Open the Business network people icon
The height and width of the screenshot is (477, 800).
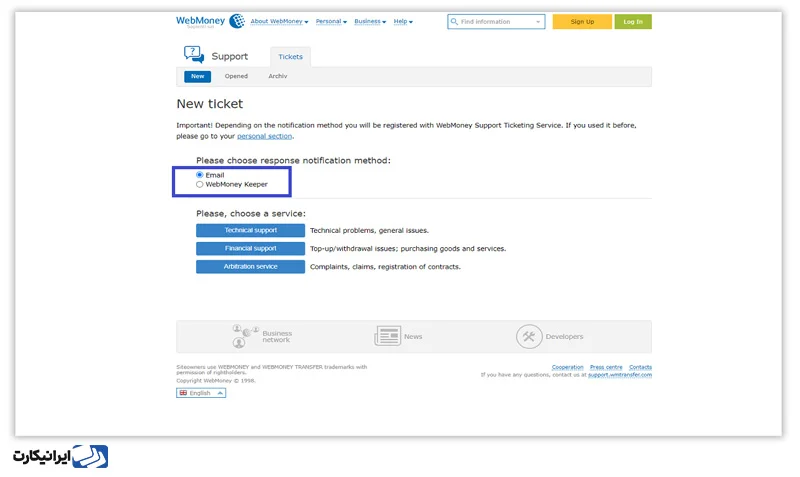pyautogui.click(x=245, y=336)
